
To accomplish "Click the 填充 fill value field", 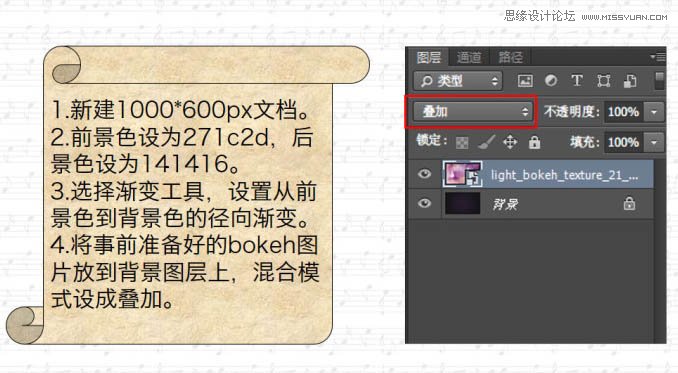I will click(x=623, y=142).
